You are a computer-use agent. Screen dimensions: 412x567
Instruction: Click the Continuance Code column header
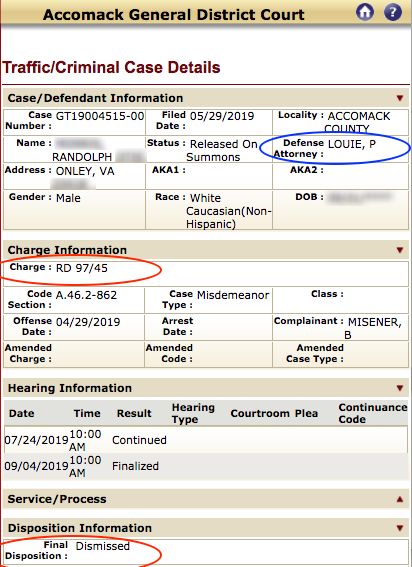[373, 413]
